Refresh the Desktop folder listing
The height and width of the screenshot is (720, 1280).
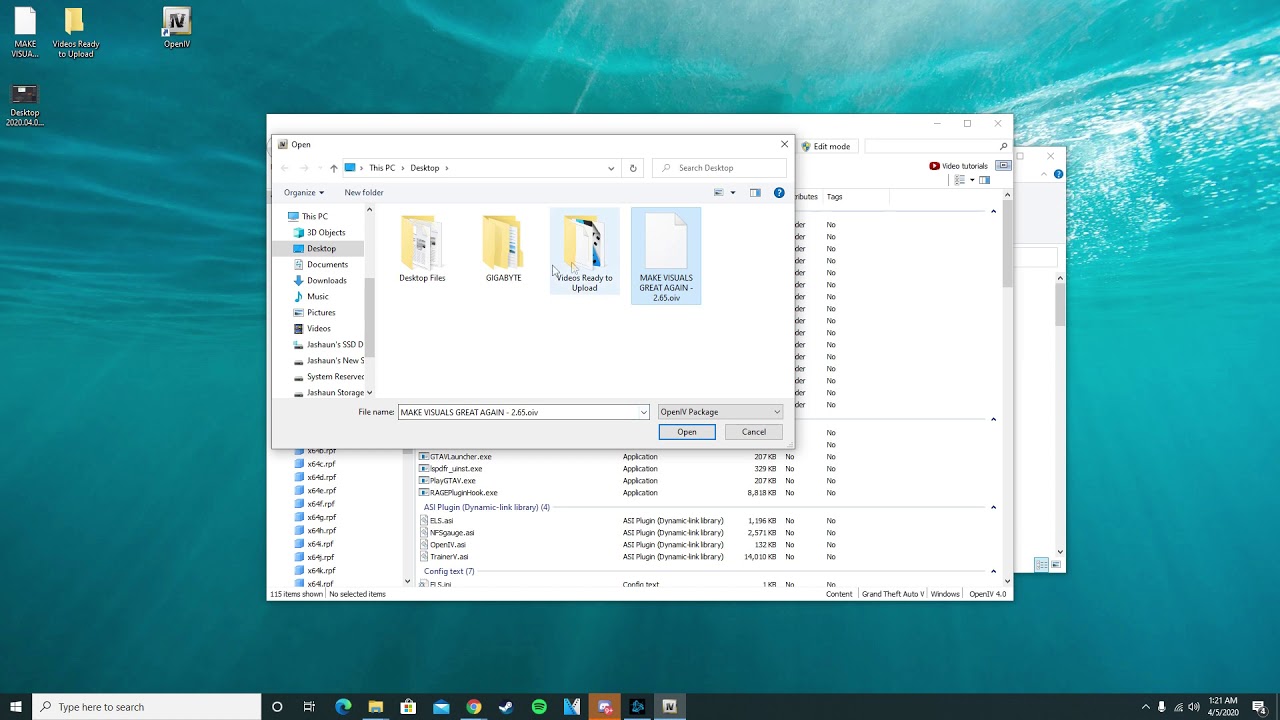coord(632,168)
